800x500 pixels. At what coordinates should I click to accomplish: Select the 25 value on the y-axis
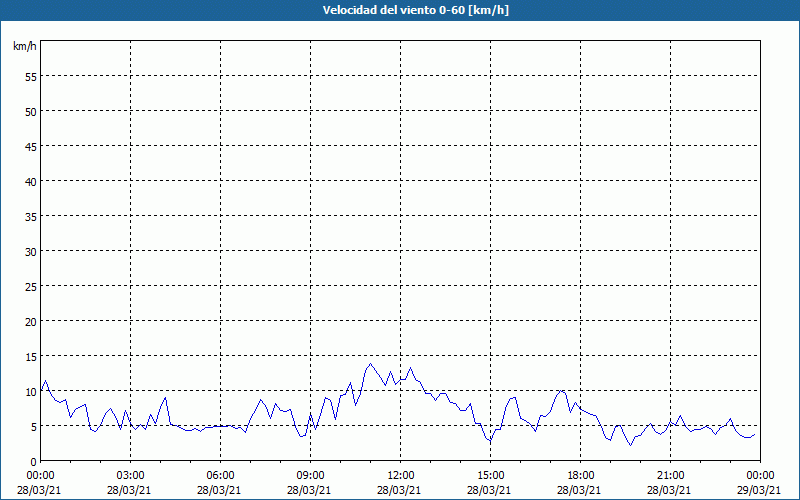31,286
